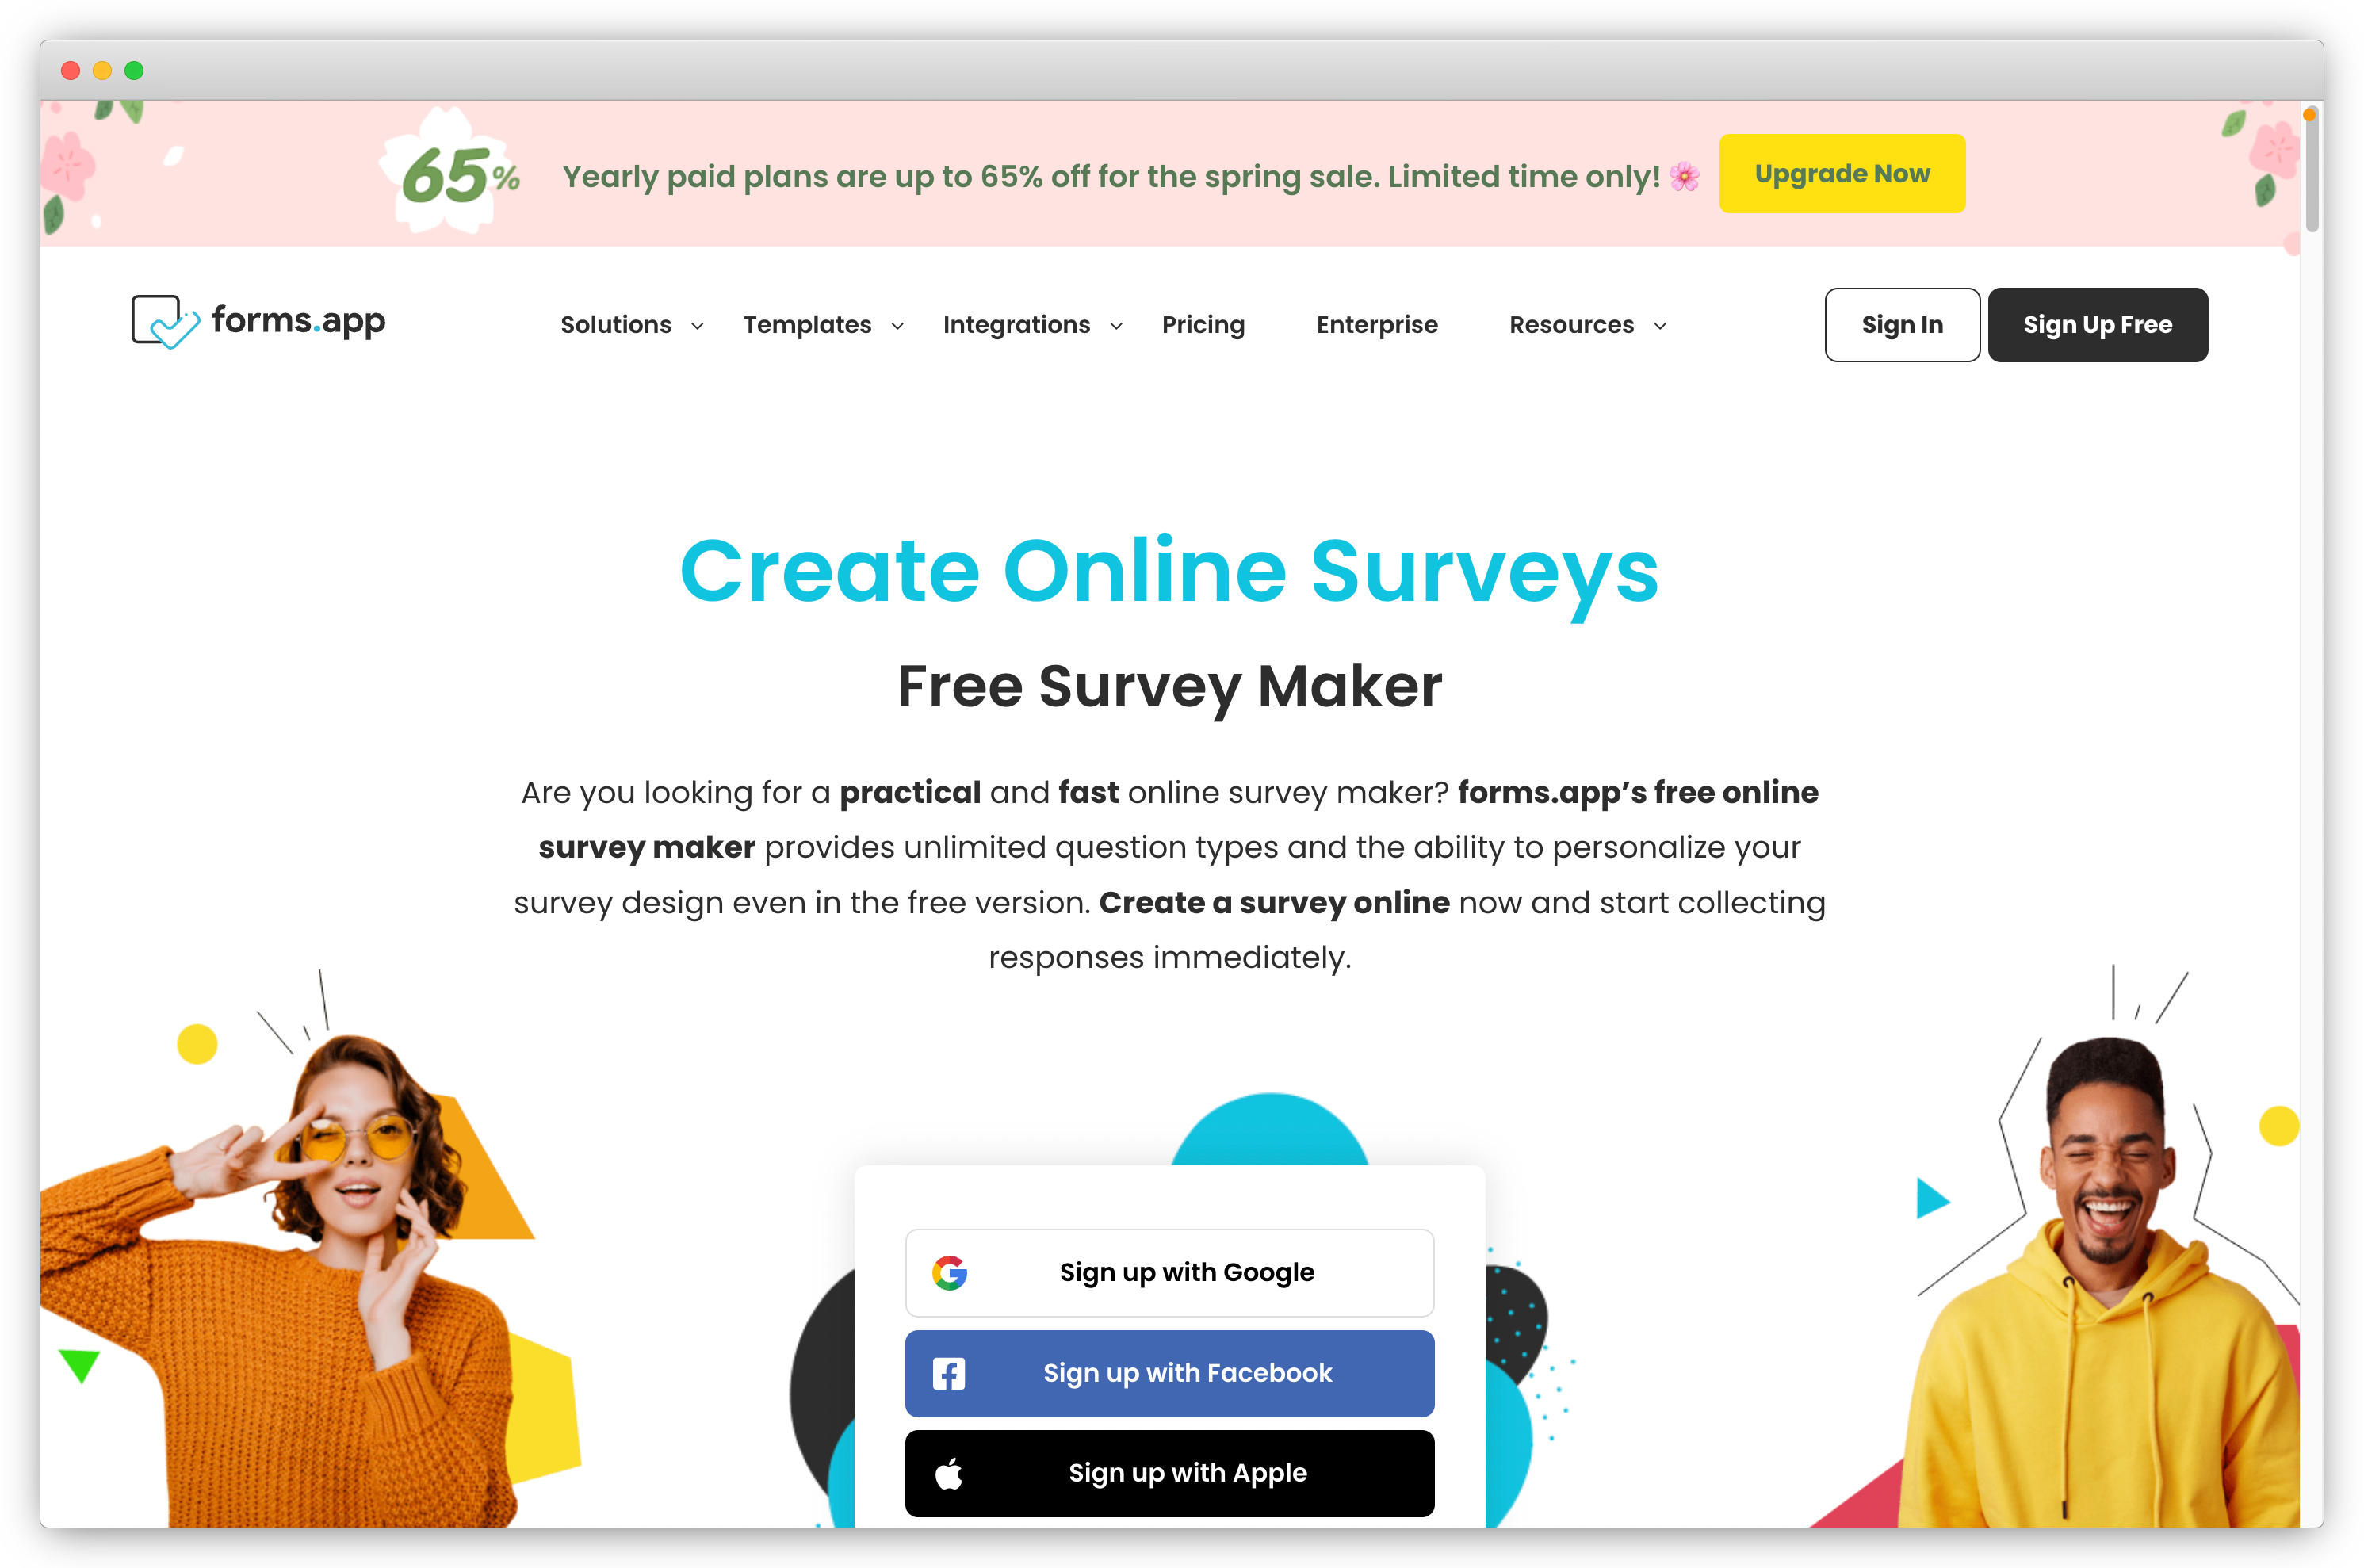Expand the Resources dropdown
The image size is (2364, 1568).
point(1584,323)
